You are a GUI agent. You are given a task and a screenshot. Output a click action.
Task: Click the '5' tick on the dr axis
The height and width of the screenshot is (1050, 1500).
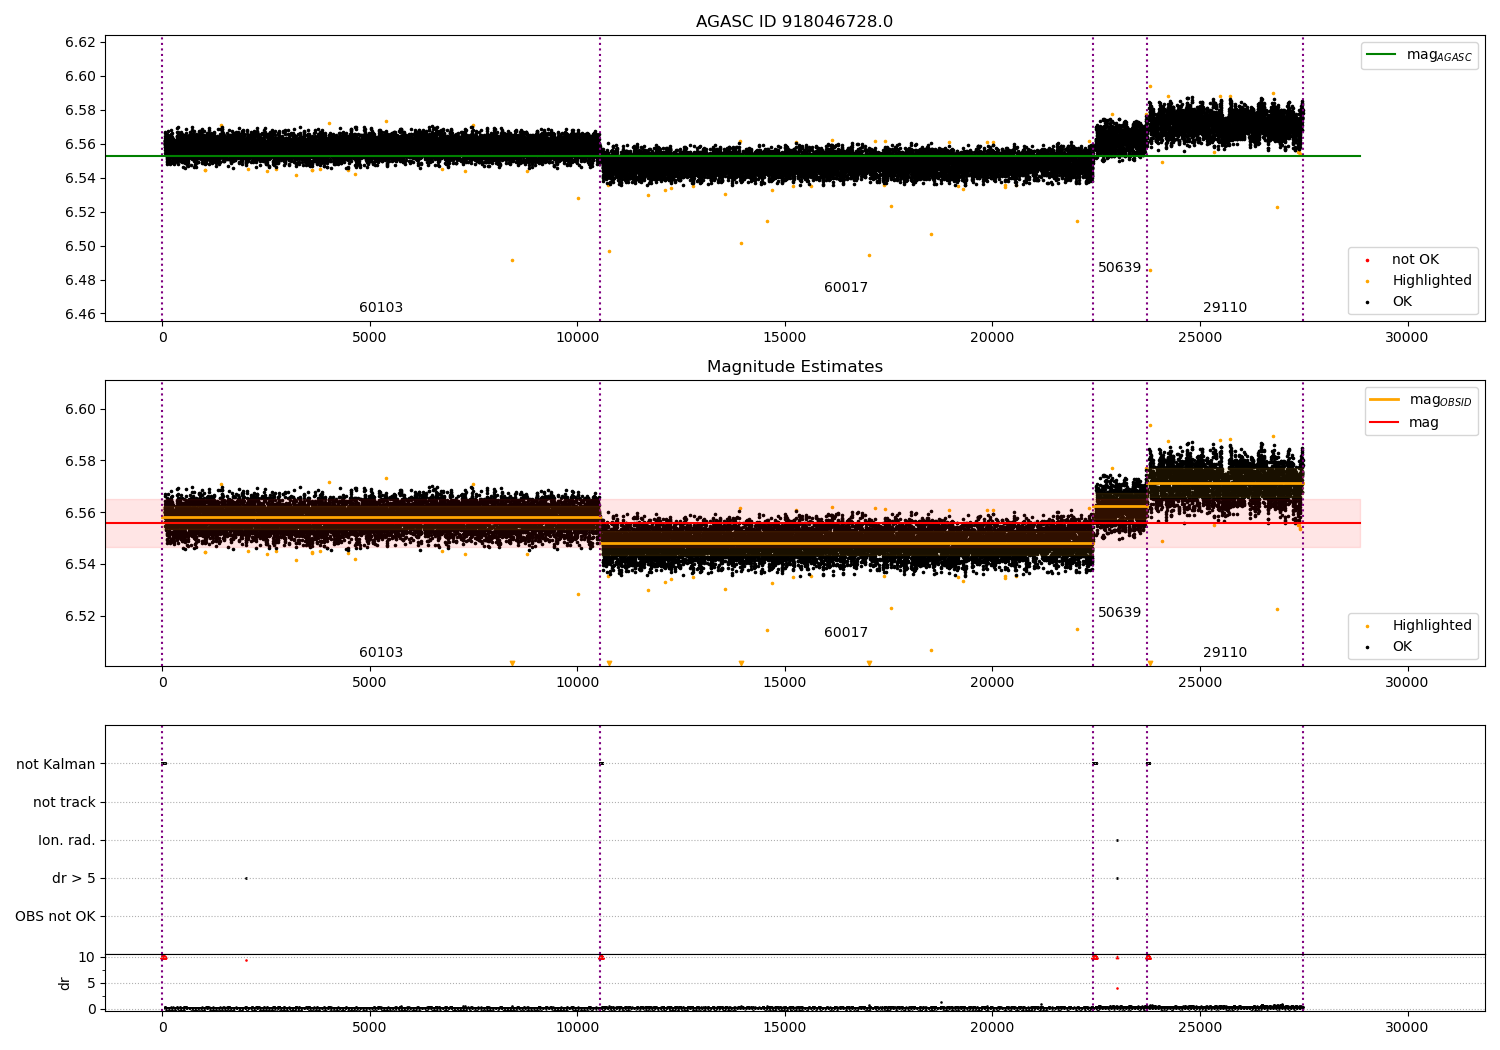(92, 984)
